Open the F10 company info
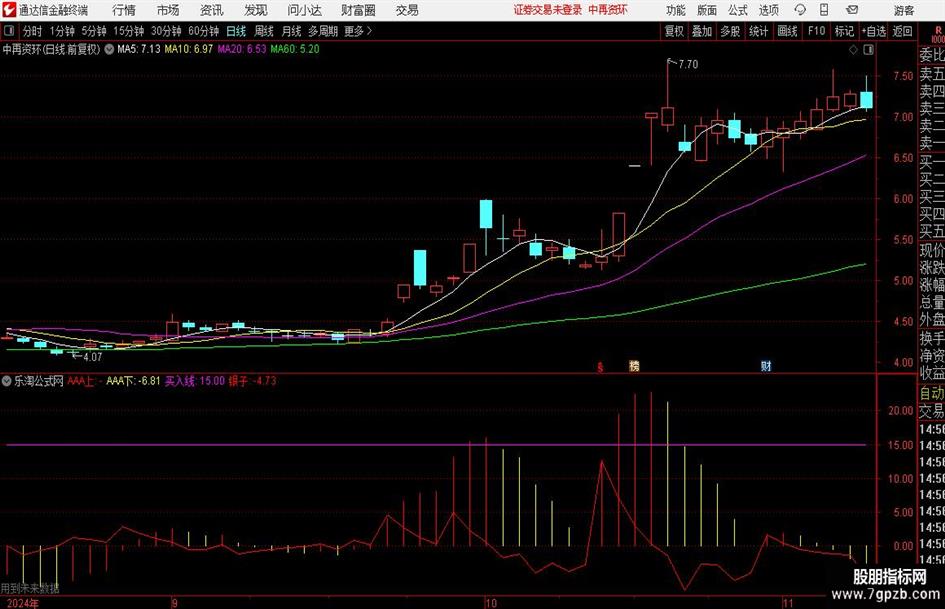945x609 pixels. tap(816, 31)
